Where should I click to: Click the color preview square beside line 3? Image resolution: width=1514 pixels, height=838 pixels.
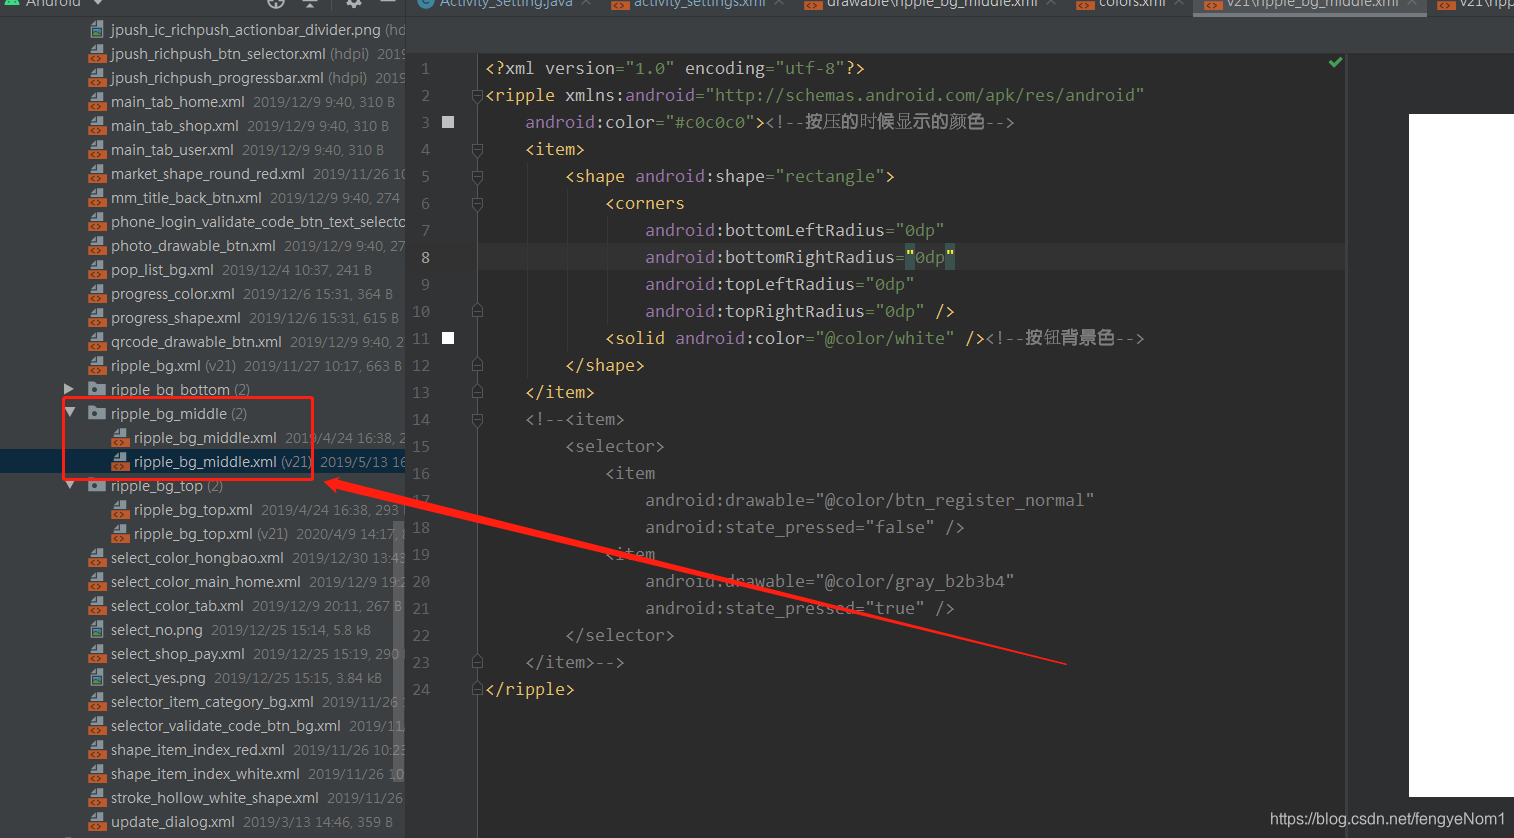(x=447, y=121)
